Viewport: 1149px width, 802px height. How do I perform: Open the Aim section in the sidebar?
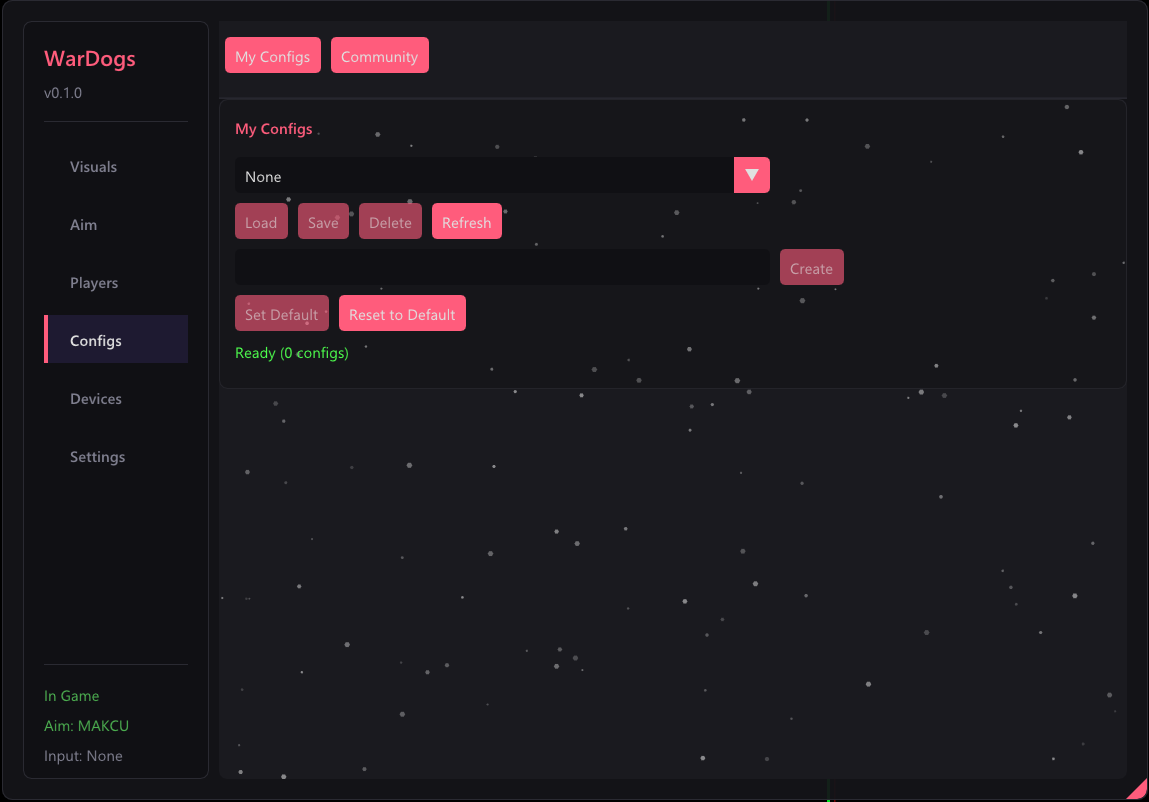point(116,224)
